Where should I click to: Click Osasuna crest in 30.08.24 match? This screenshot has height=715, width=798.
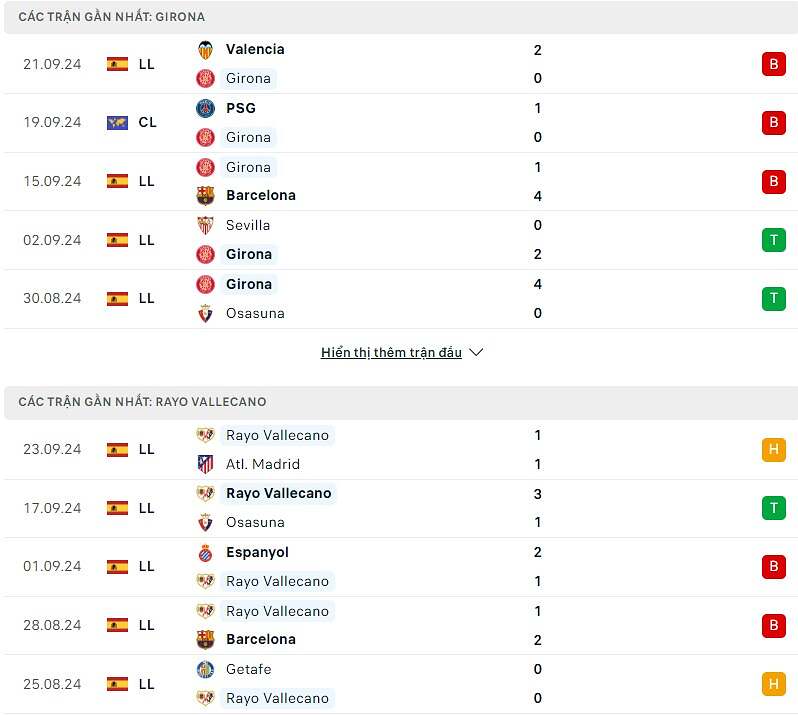pyautogui.click(x=205, y=313)
